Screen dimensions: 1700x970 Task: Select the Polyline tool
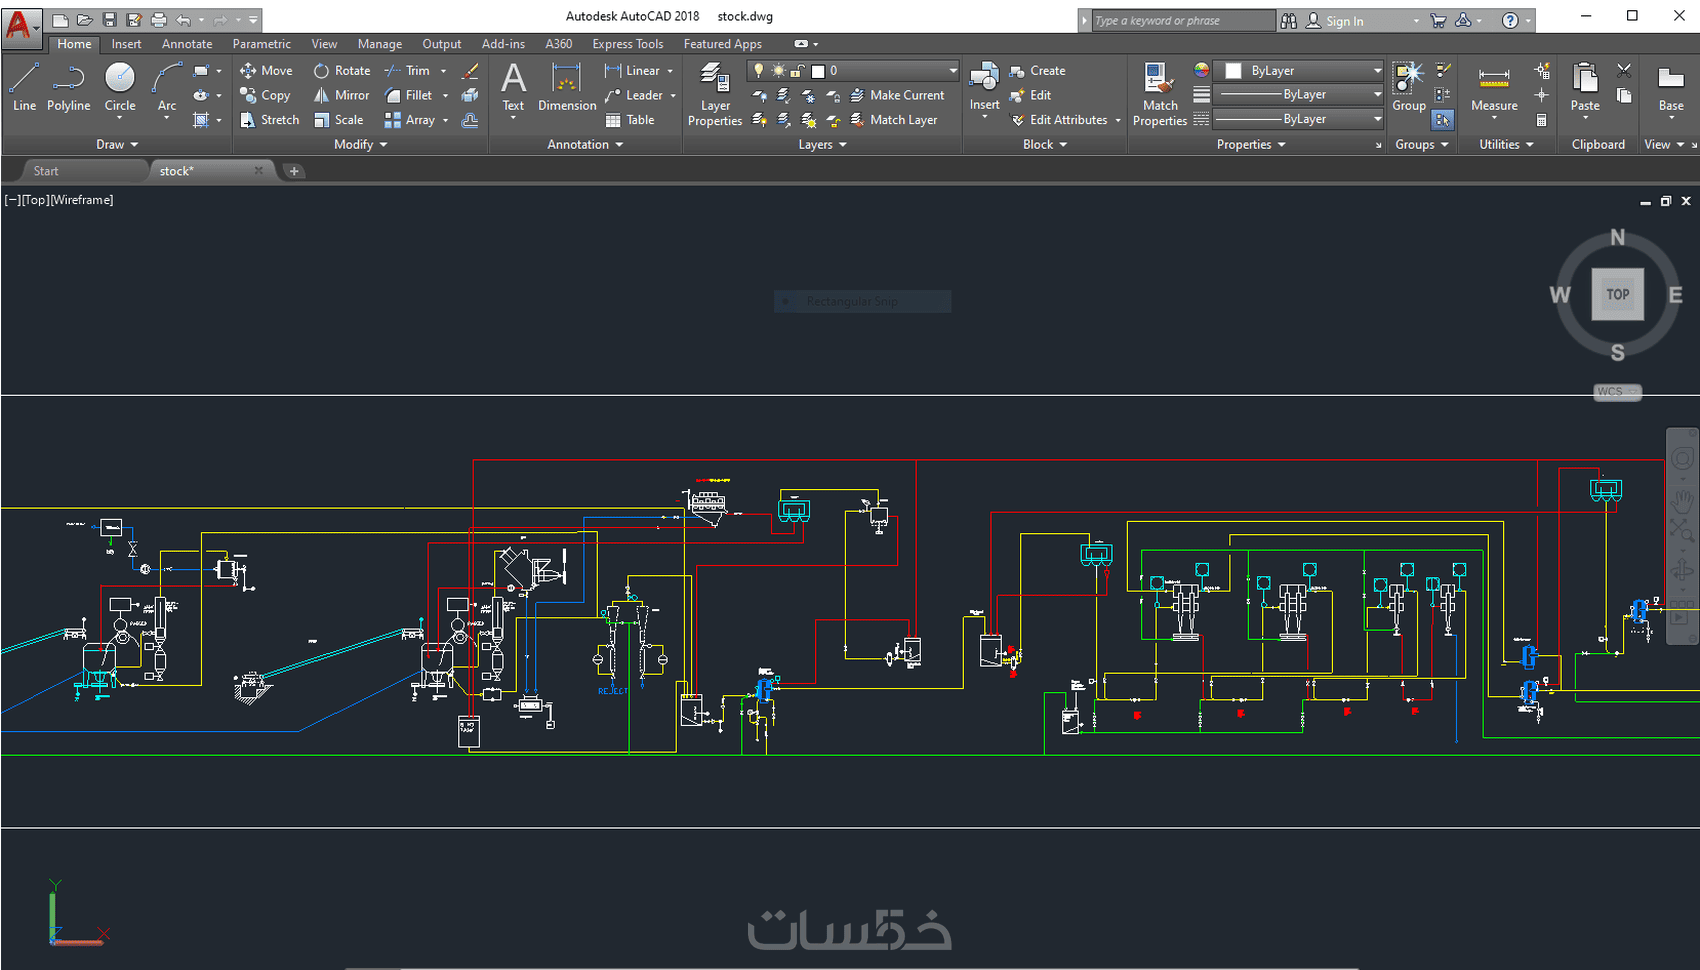click(68, 86)
